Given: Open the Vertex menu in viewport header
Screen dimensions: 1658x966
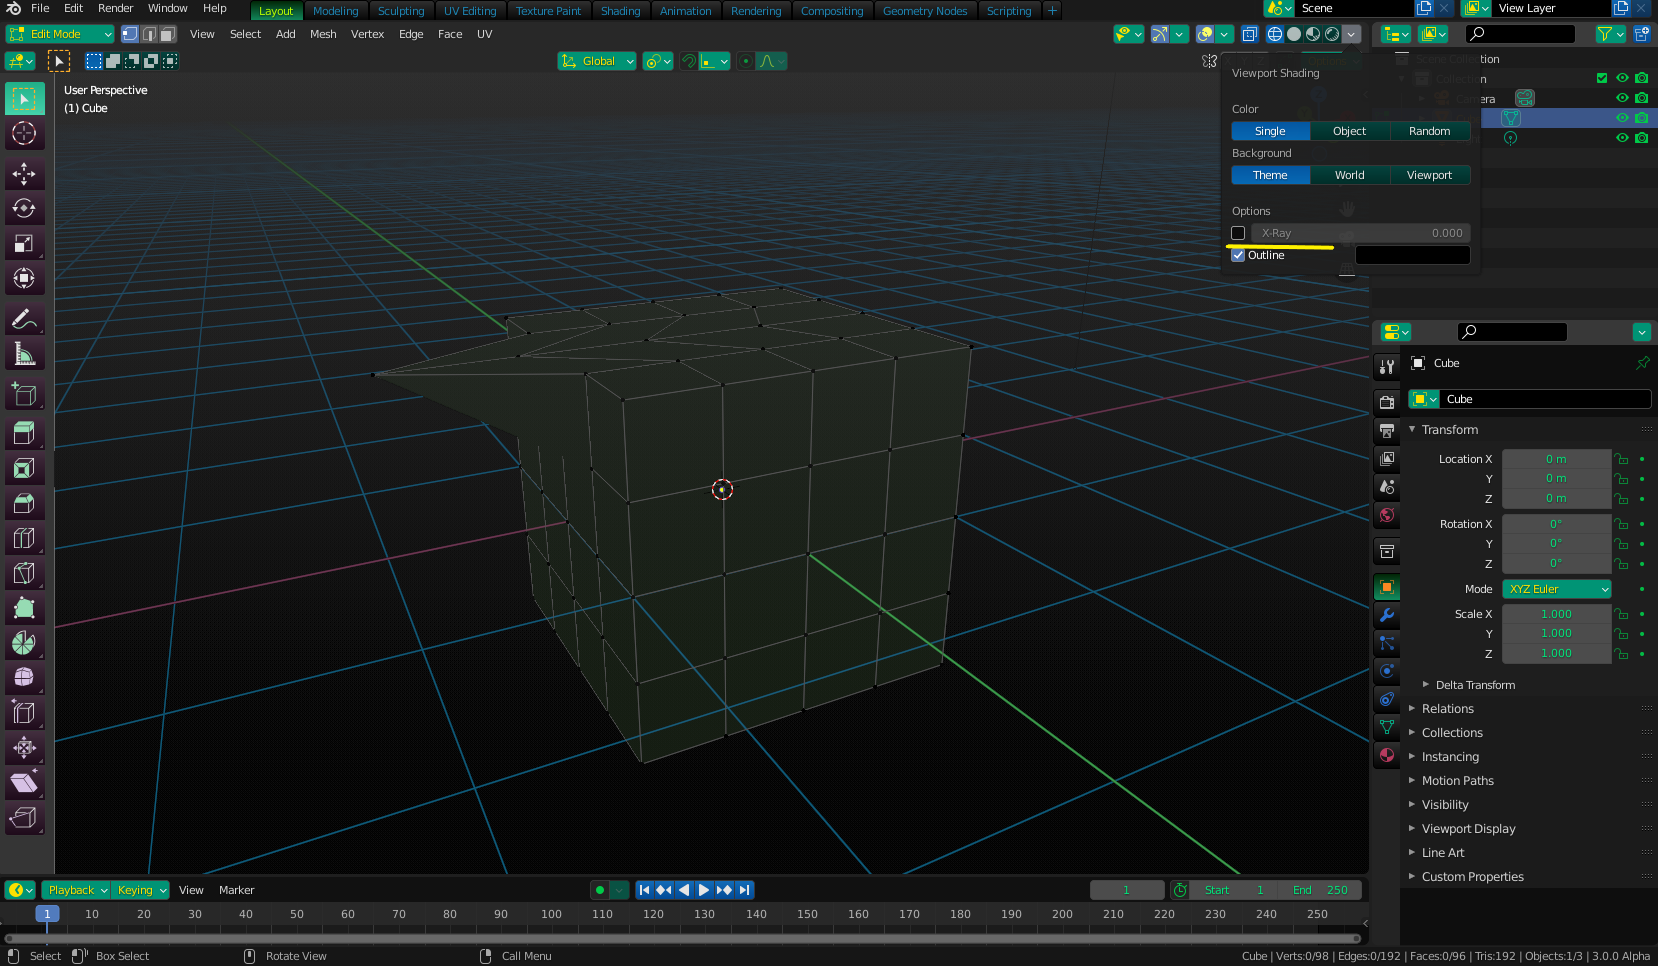Looking at the screenshot, I should click(367, 34).
